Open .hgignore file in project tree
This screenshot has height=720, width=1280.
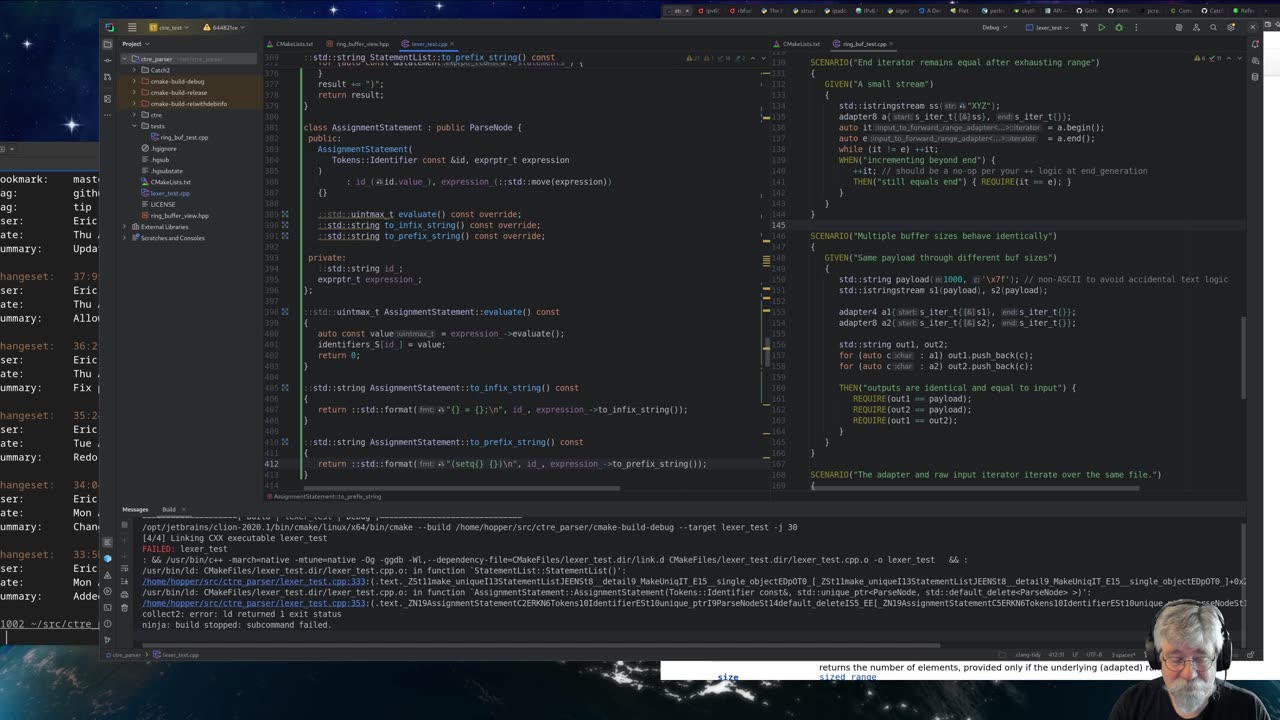(x=157, y=148)
